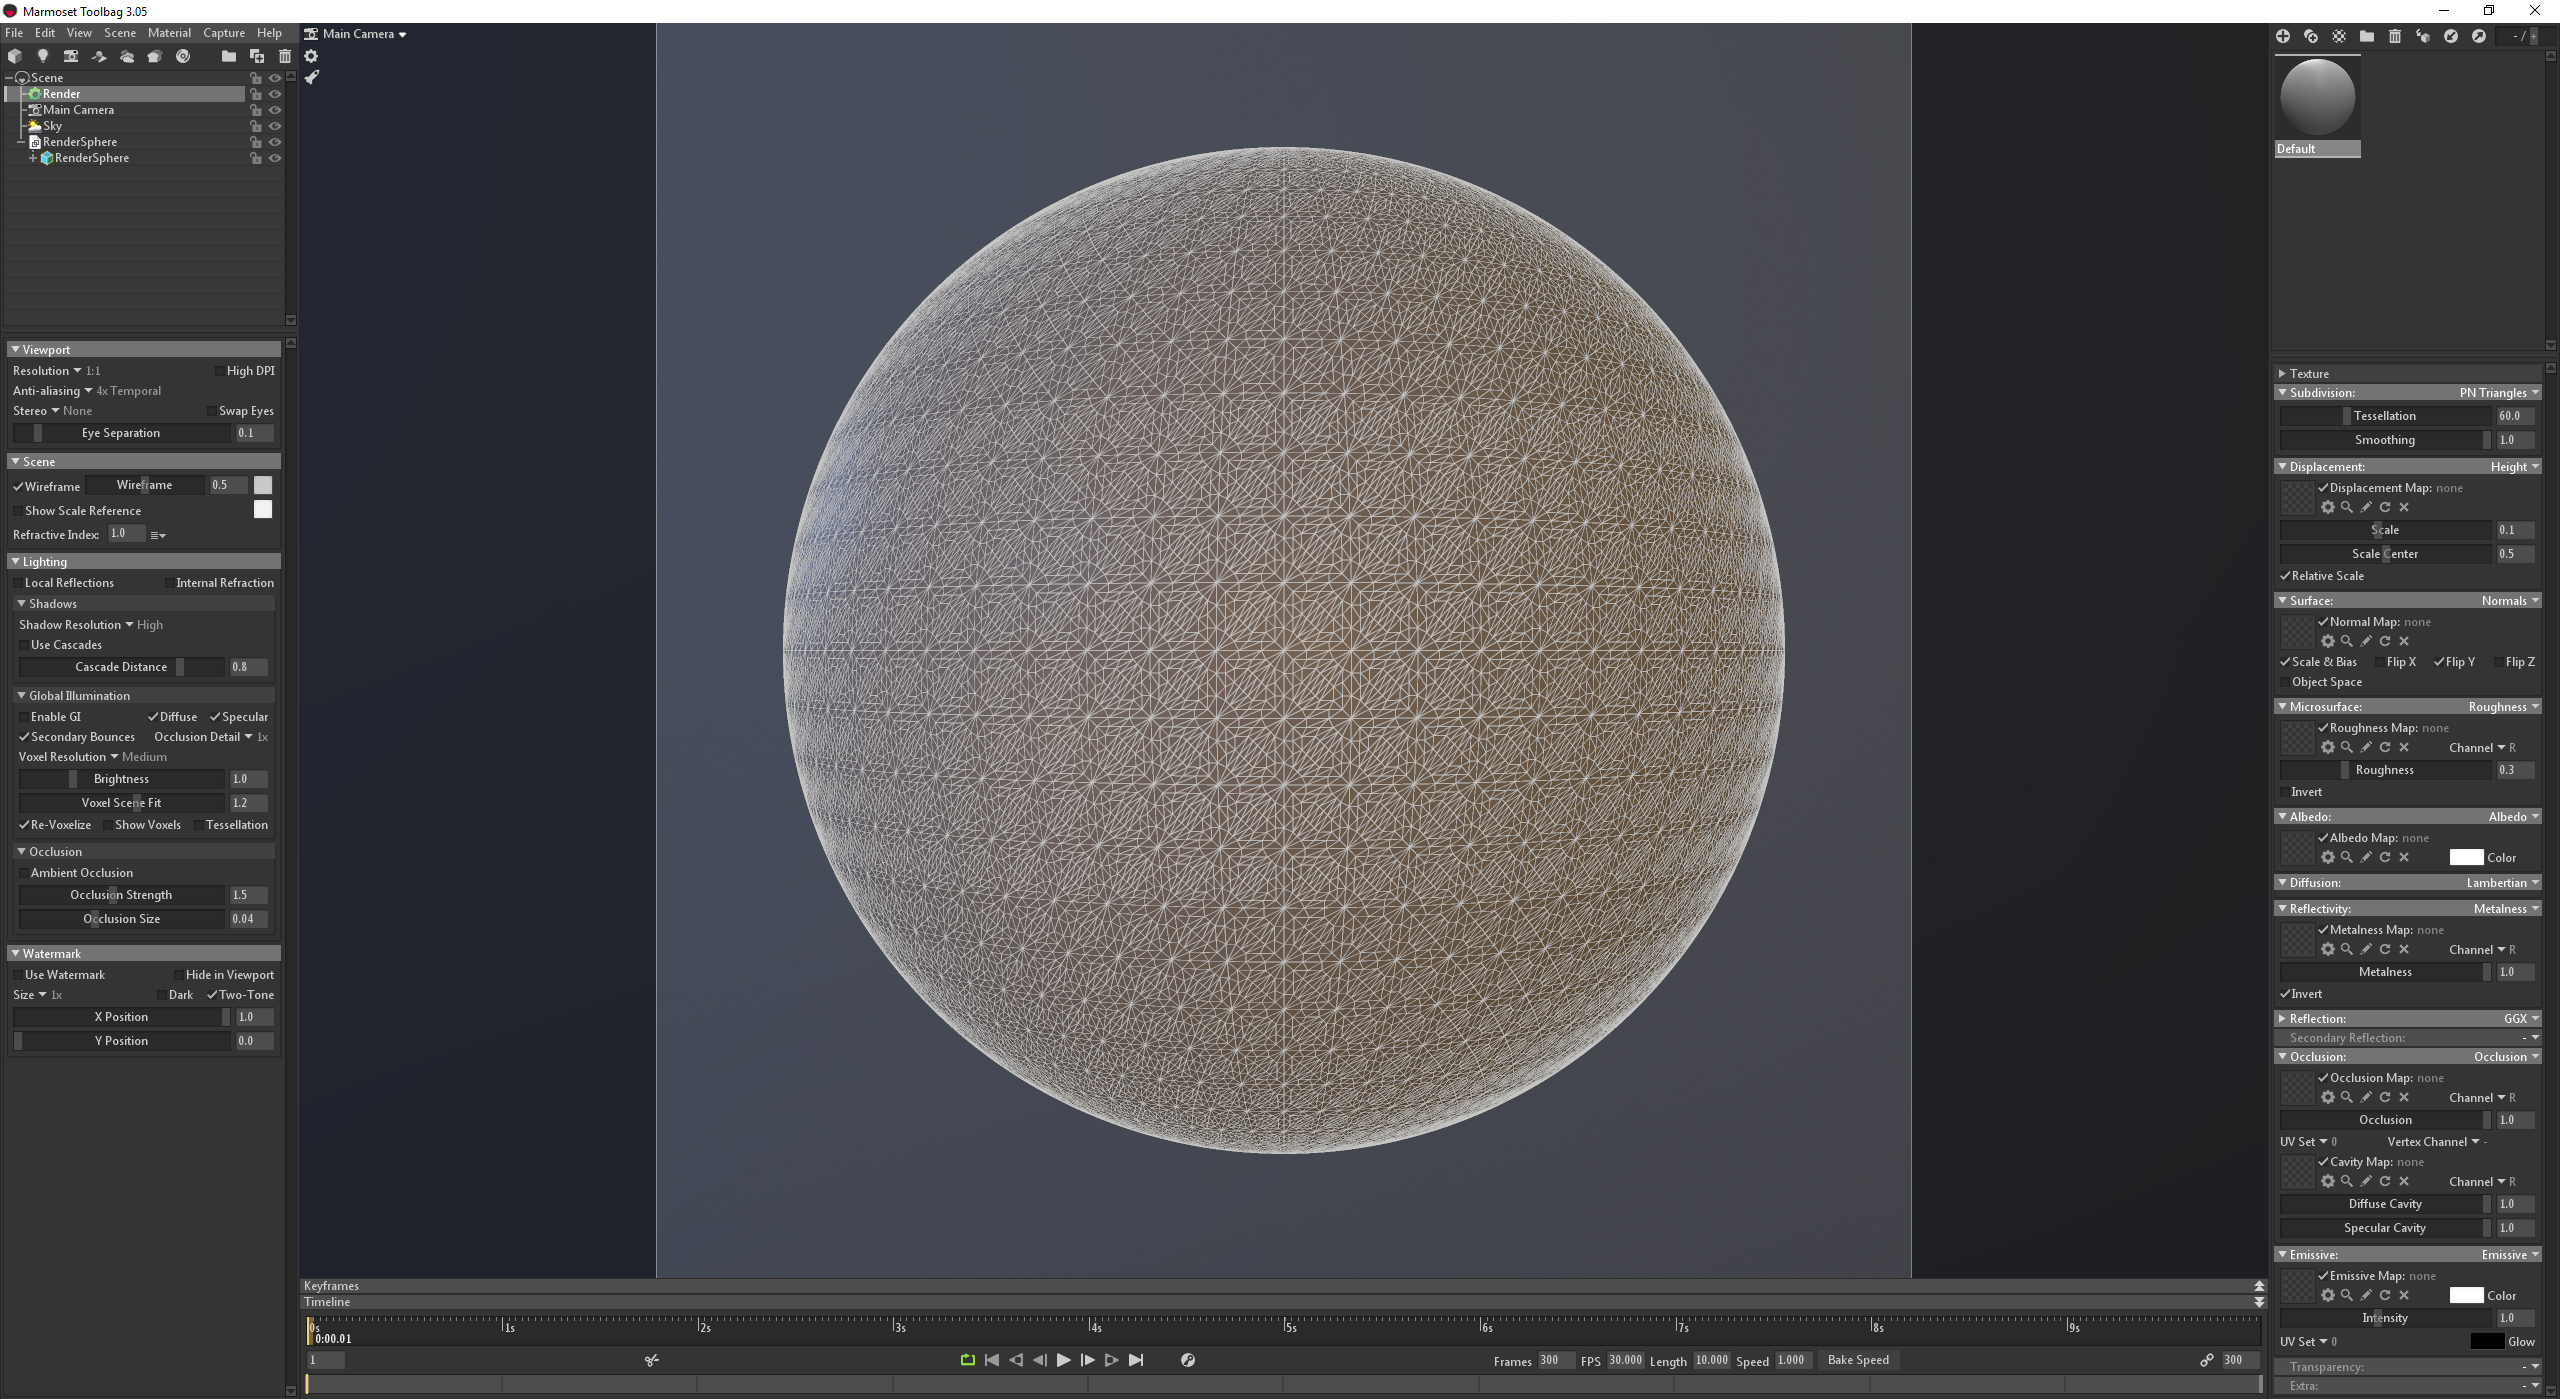Delete the selected scene object

[x=285, y=56]
